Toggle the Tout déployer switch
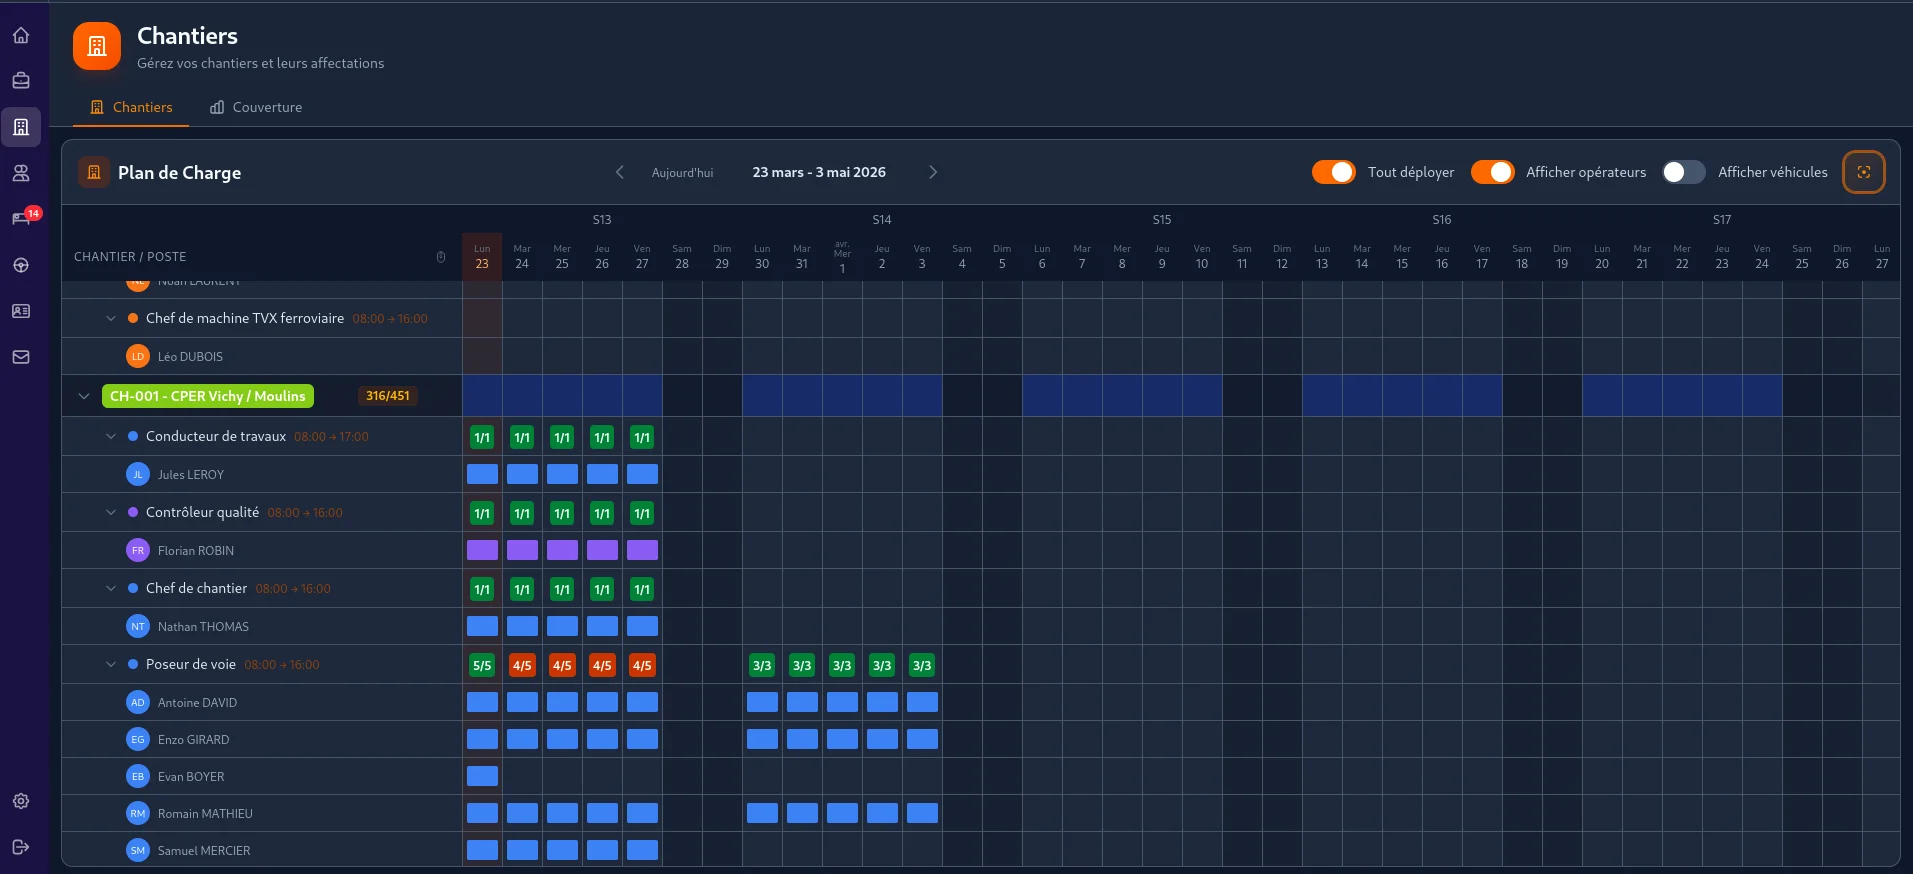The height and width of the screenshot is (874, 1913). 1333,172
